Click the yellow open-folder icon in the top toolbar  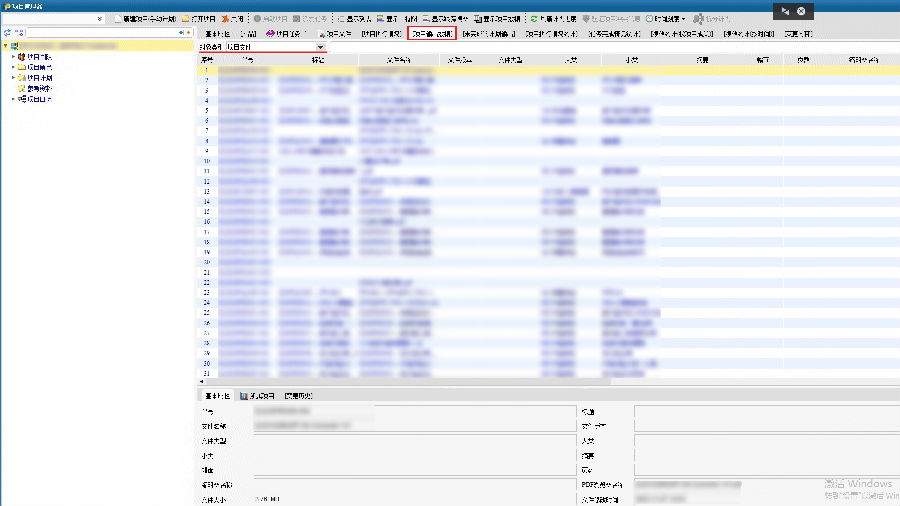click(185, 19)
